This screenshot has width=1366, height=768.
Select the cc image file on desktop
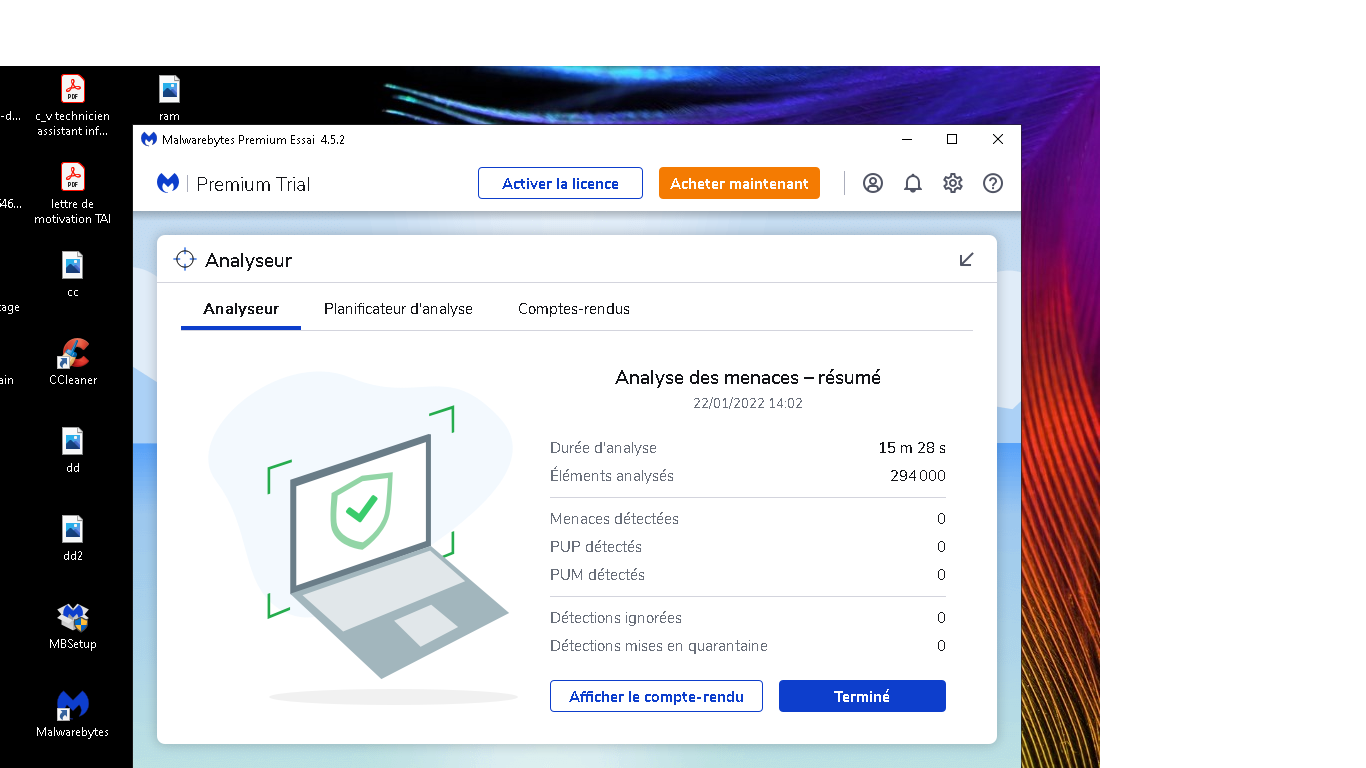(x=73, y=274)
